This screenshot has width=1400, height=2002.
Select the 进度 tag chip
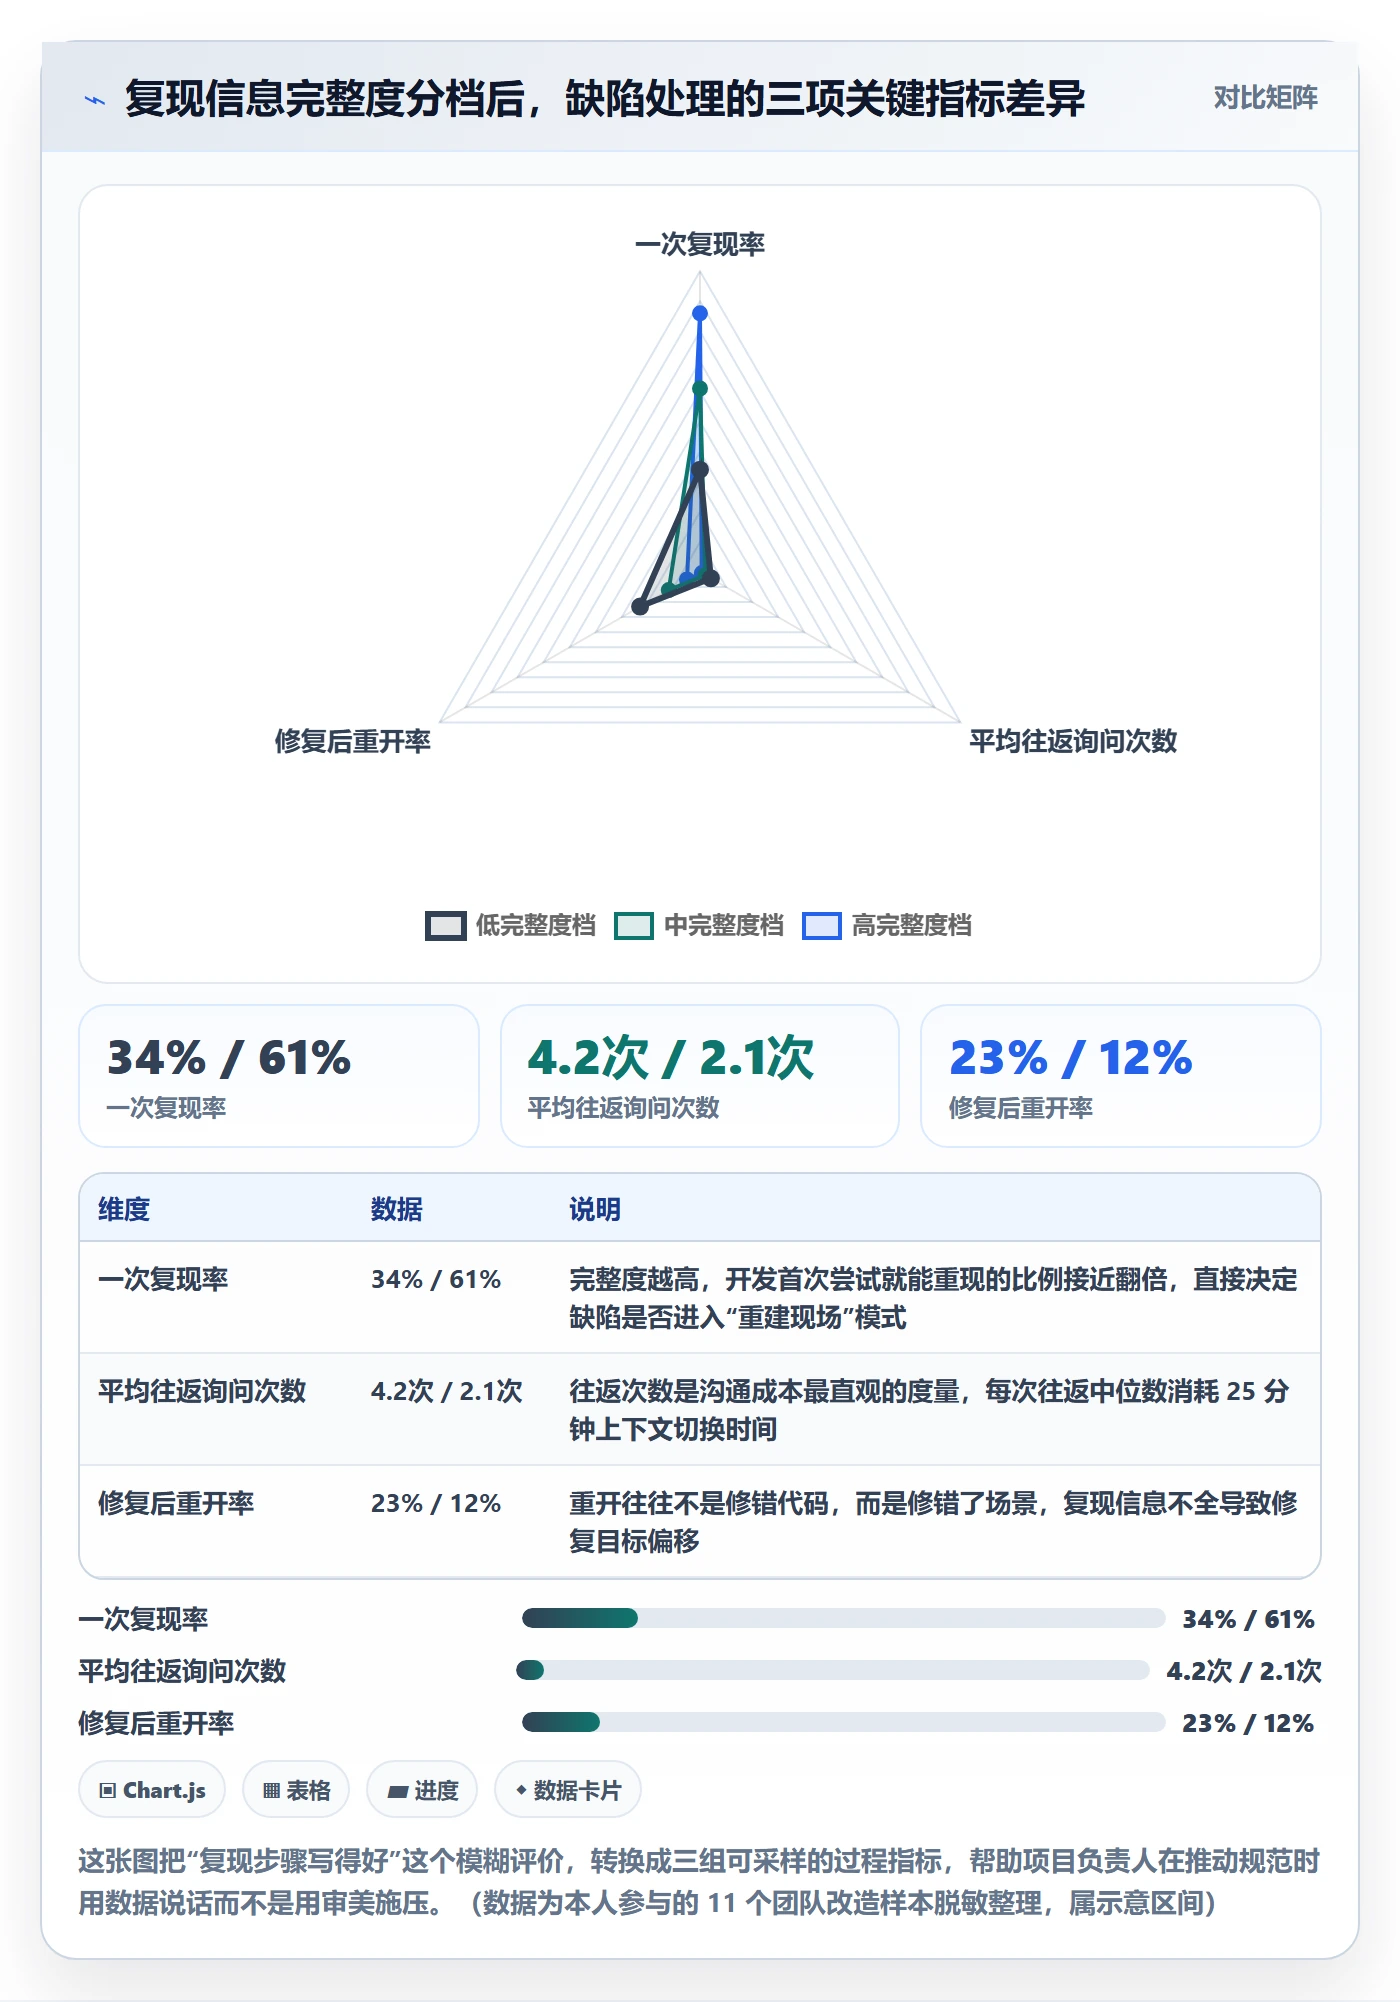click(422, 1790)
